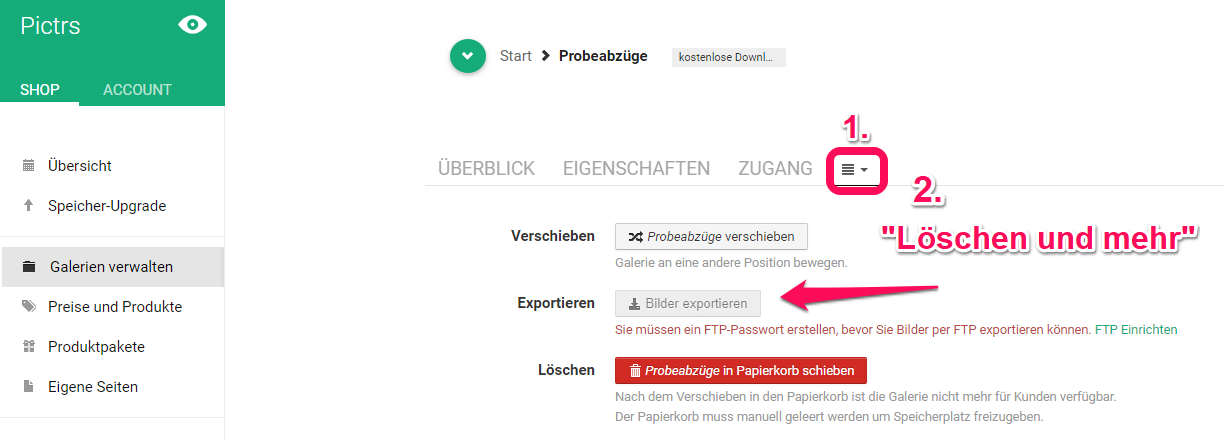
Task: Open the ZUGANG tab
Action: (x=775, y=169)
